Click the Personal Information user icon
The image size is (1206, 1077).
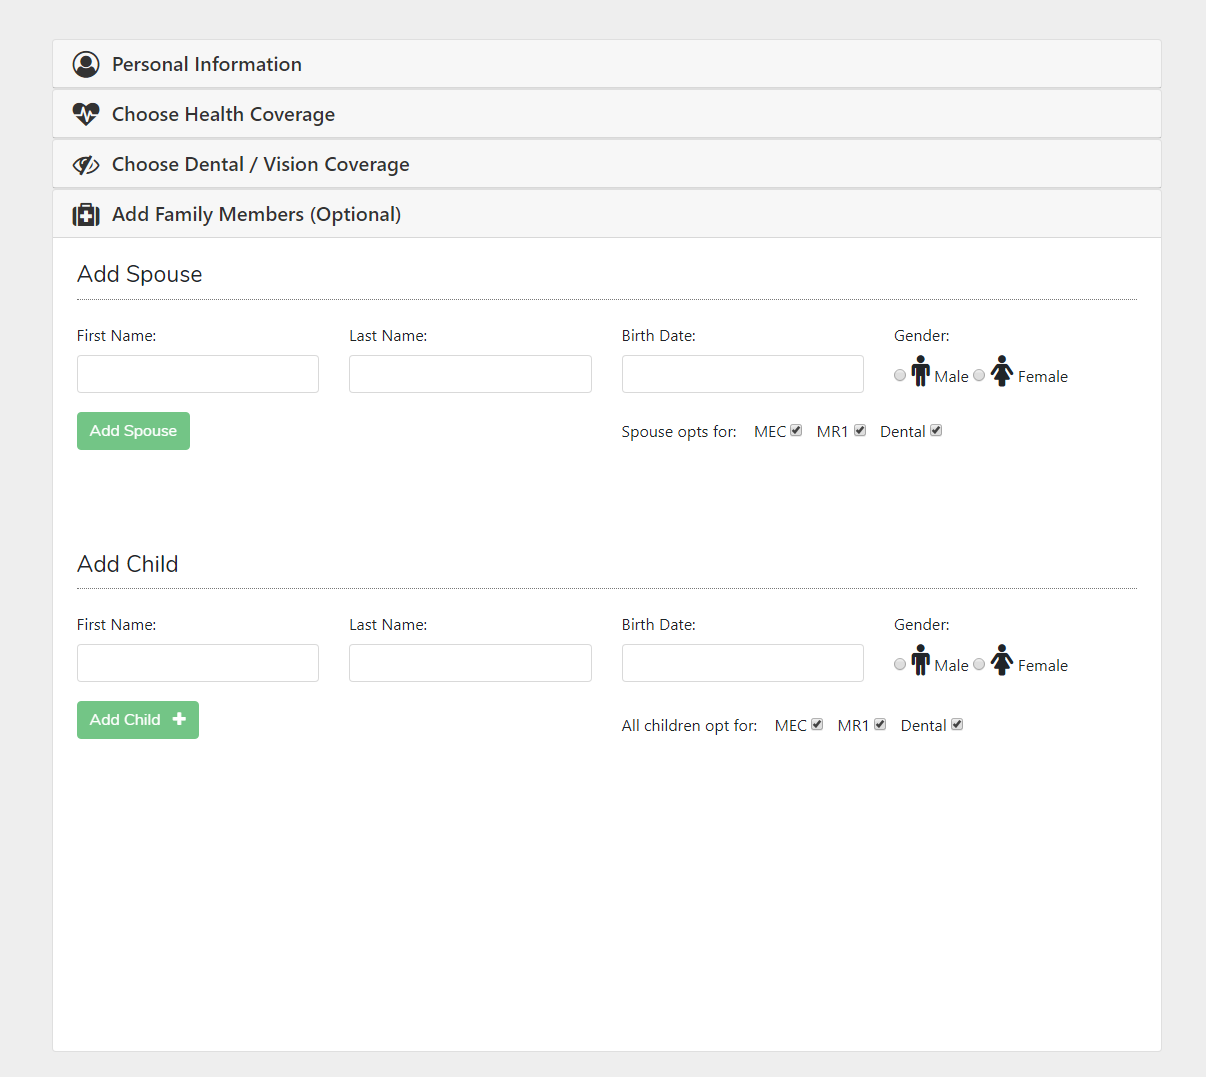tap(86, 65)
